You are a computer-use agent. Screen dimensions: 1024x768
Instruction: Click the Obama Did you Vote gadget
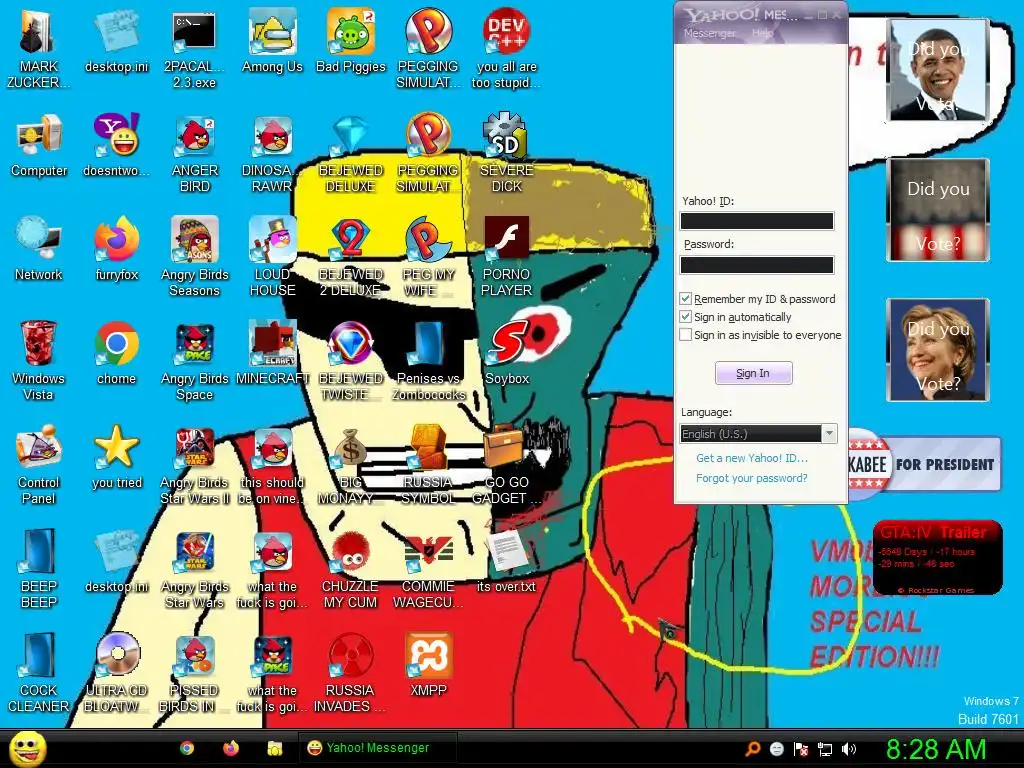938,70
